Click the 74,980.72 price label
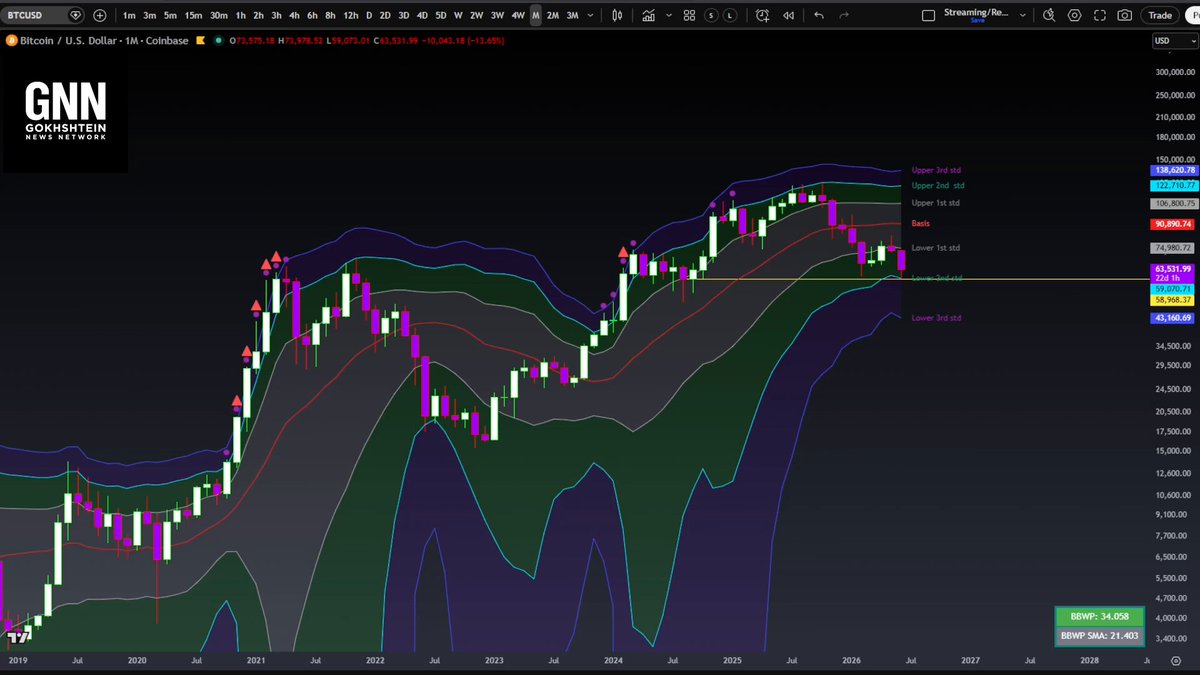This screenshot has width=1200, height=675. (1173, 248)
